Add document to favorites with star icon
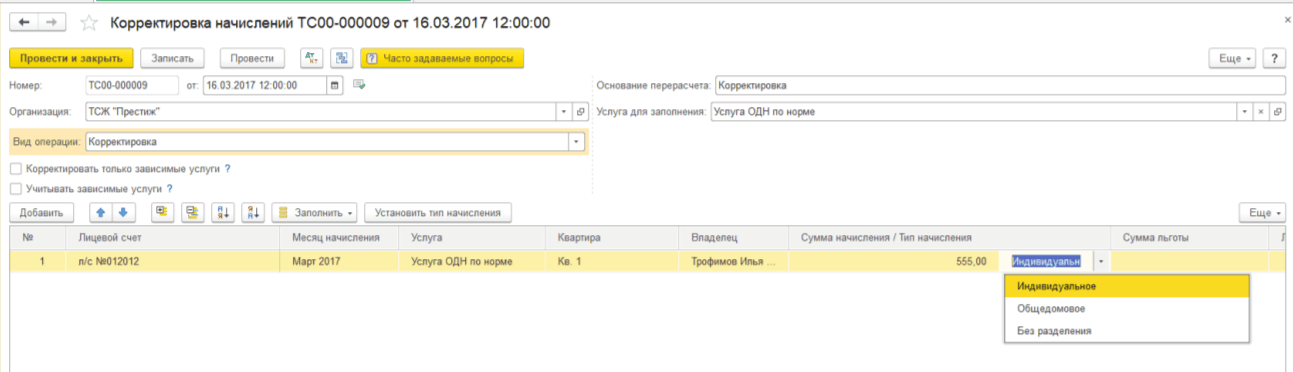 click(89, 22)
